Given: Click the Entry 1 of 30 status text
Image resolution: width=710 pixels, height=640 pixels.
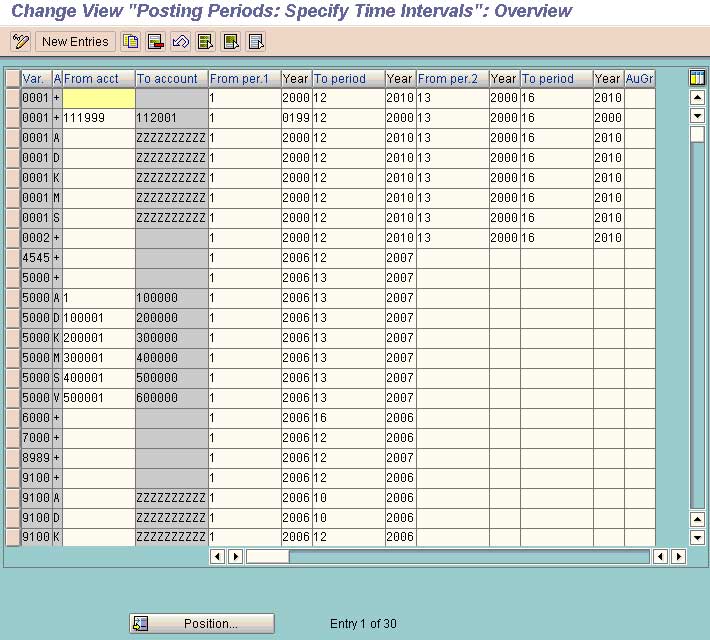Looking at the screenshot, I should tap(363, 624).
